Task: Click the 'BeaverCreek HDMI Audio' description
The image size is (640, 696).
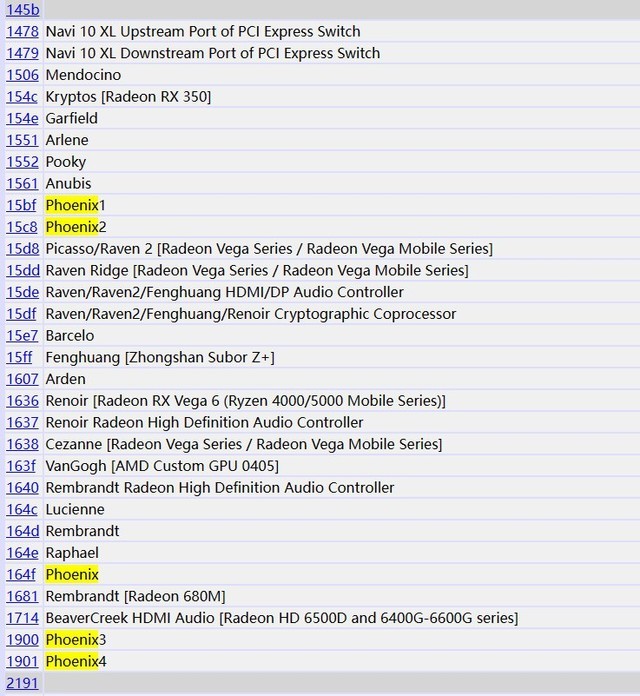Action: [x=282, y=619]
